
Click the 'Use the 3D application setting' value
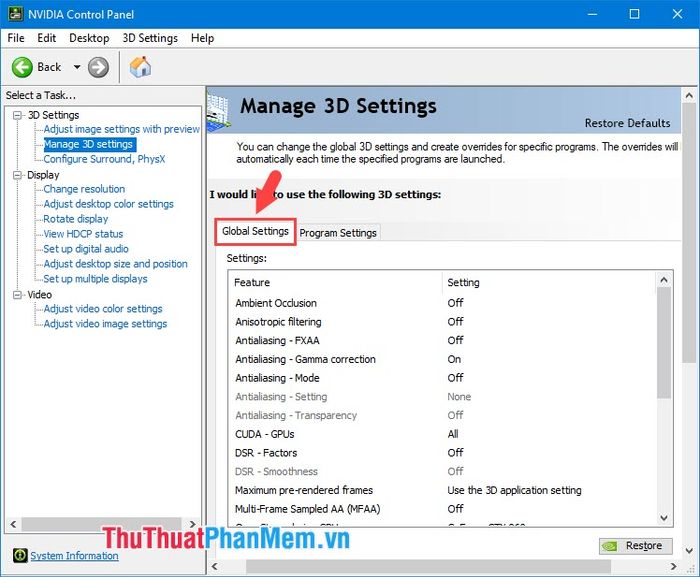pos(514,490)
